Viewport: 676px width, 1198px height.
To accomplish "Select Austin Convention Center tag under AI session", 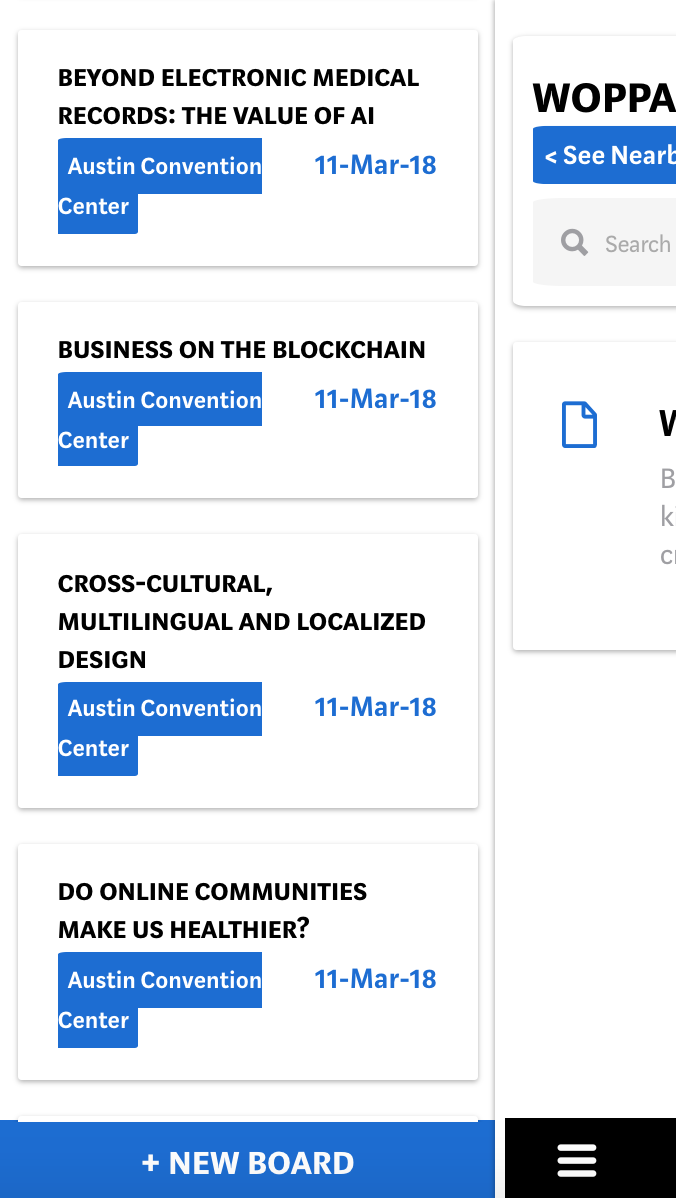I will click(x=160, y=186).
